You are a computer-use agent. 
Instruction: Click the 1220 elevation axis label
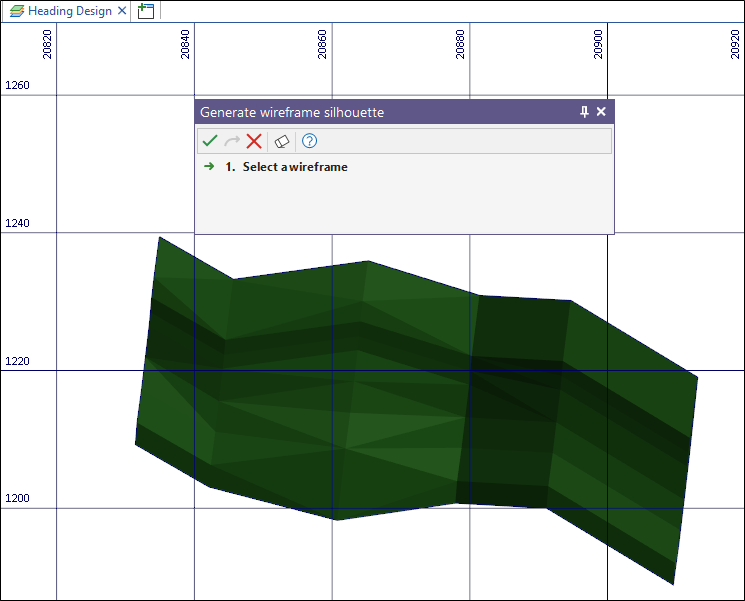[x=18, y=361]
